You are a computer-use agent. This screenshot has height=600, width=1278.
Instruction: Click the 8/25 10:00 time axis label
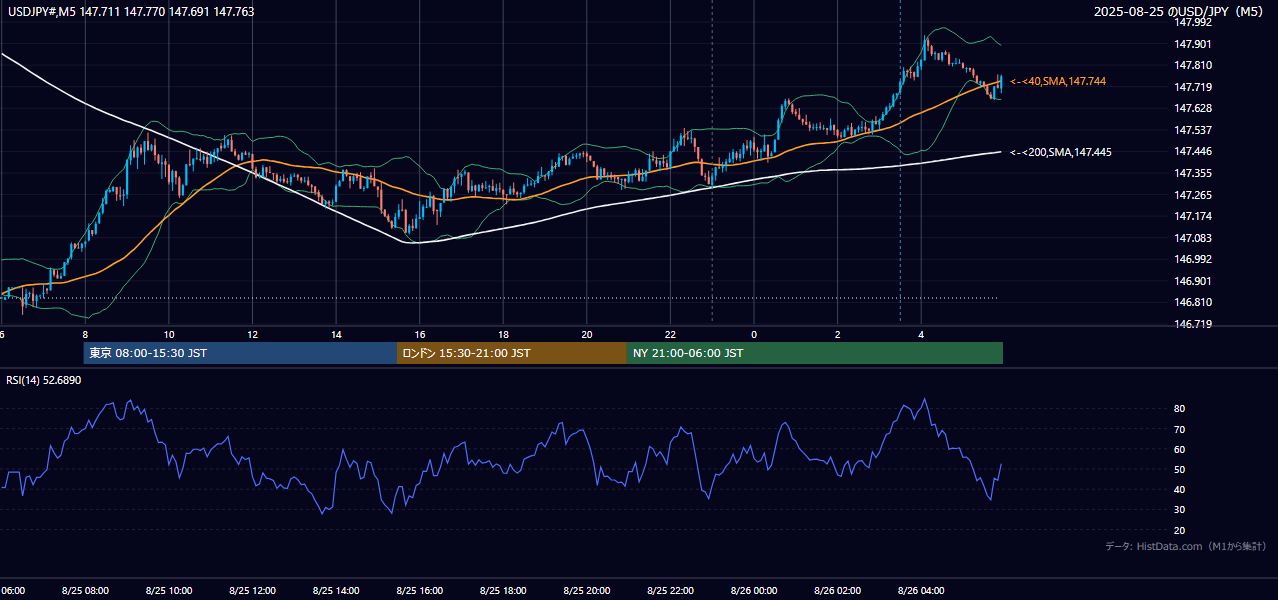click(169, 591)
